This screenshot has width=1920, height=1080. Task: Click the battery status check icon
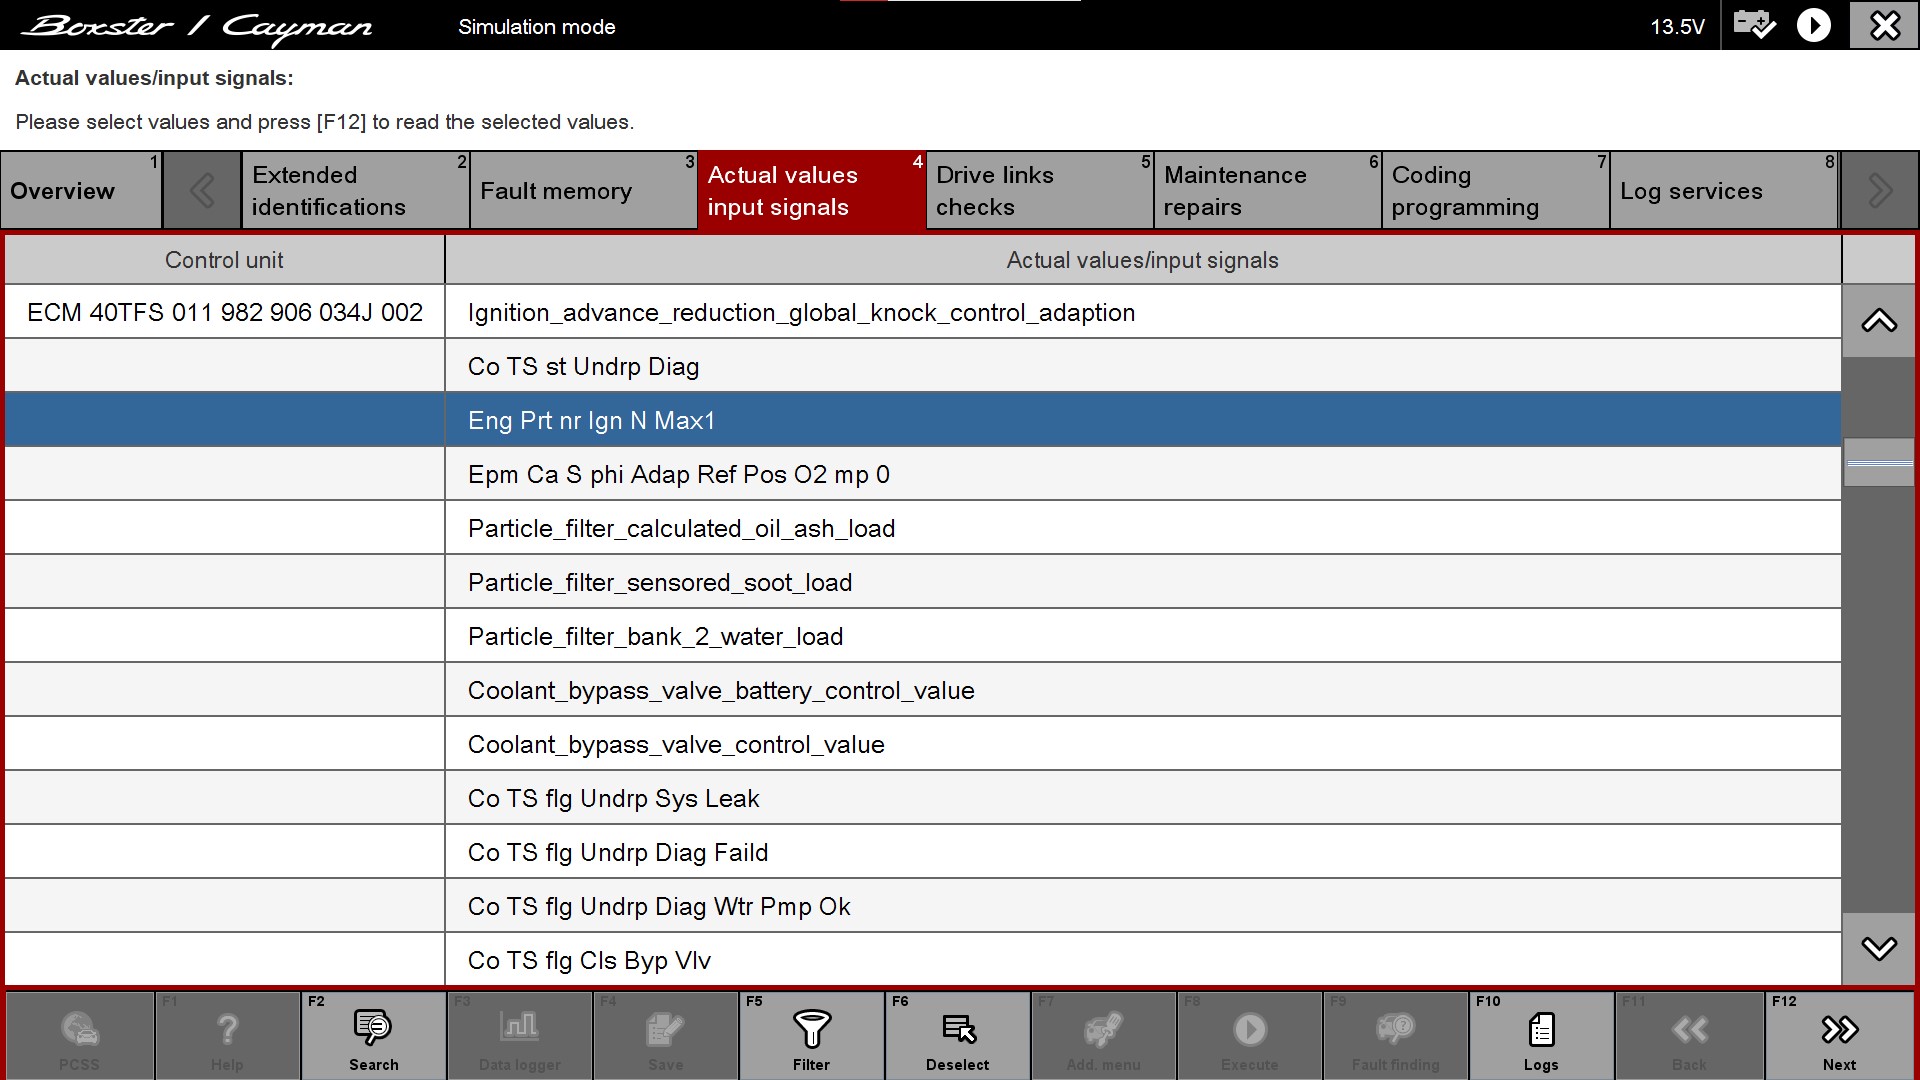pos(1754,25)
